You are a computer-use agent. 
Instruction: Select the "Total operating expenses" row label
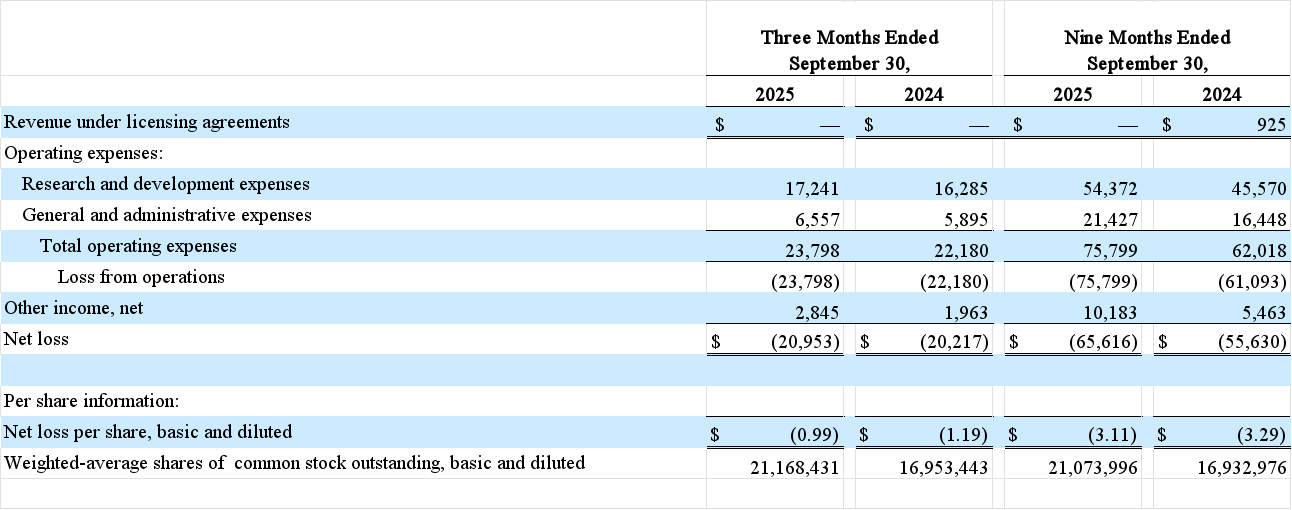pos(138,246)
